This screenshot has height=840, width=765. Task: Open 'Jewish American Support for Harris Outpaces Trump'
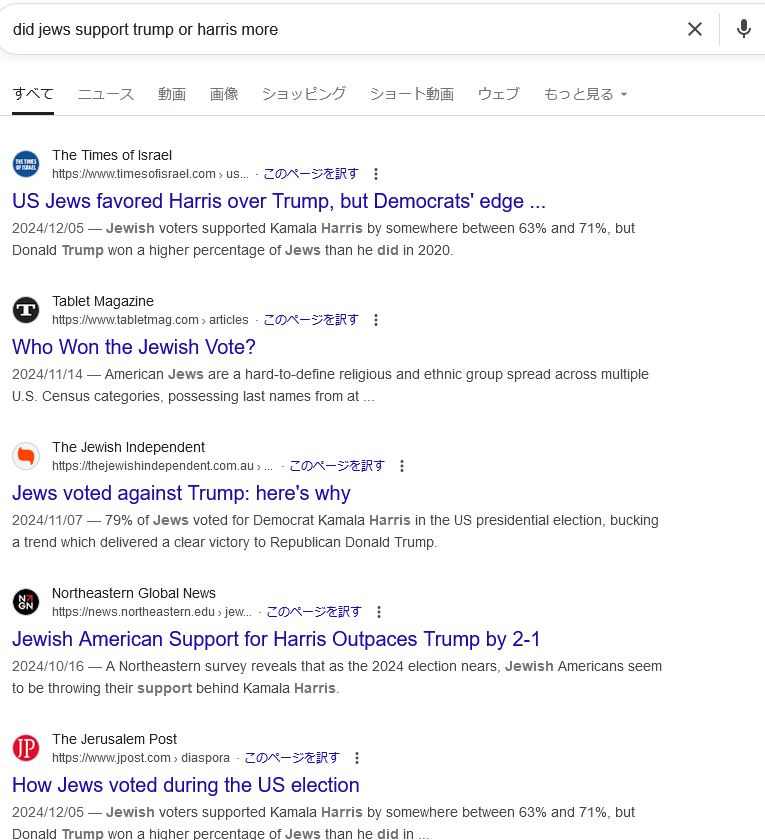coord(276,639)
